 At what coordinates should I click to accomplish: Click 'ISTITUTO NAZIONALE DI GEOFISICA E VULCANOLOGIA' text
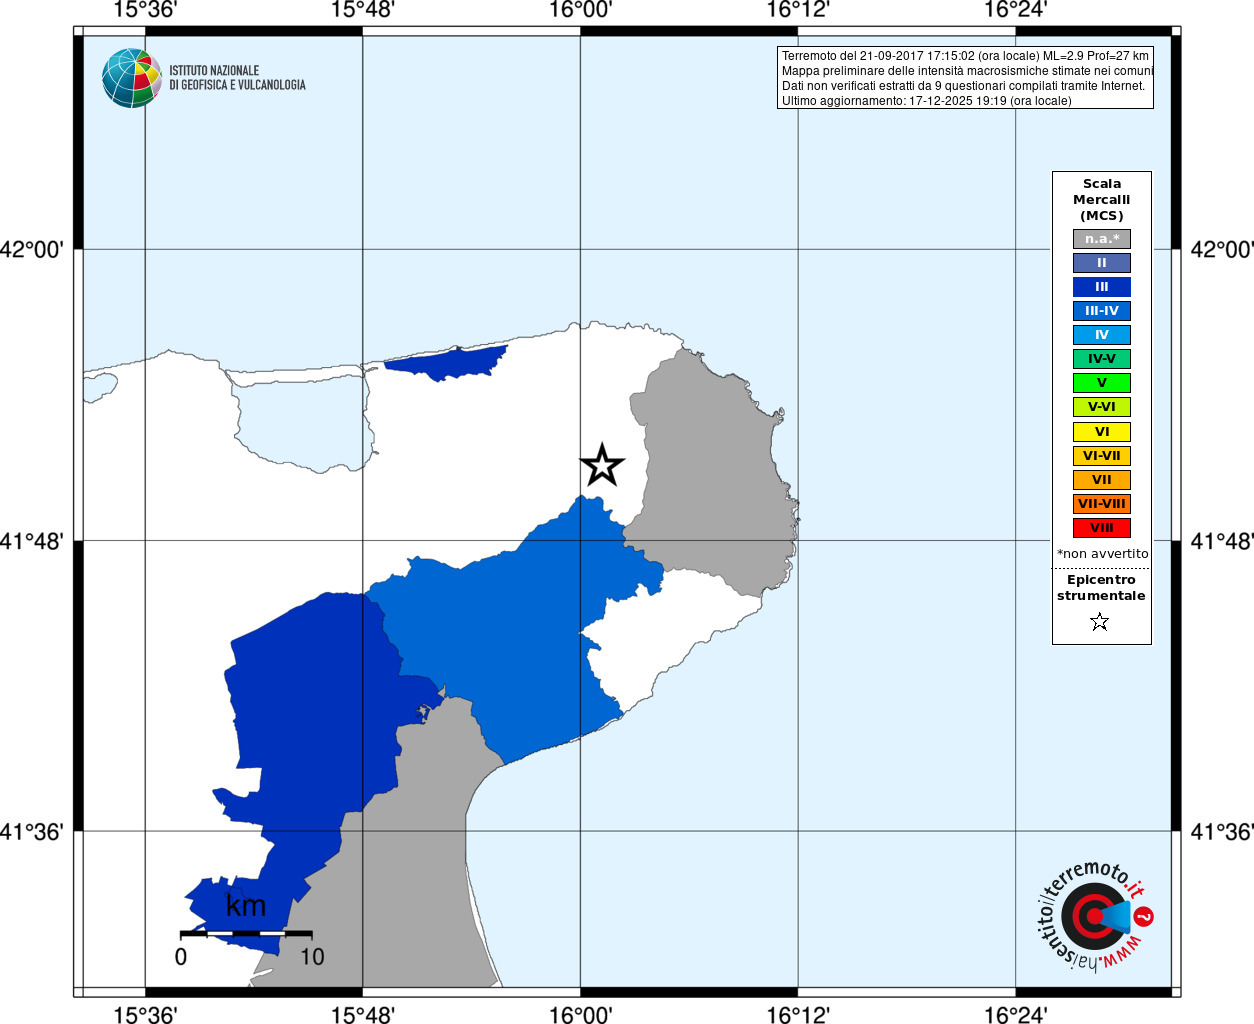(x=237, y=78)
